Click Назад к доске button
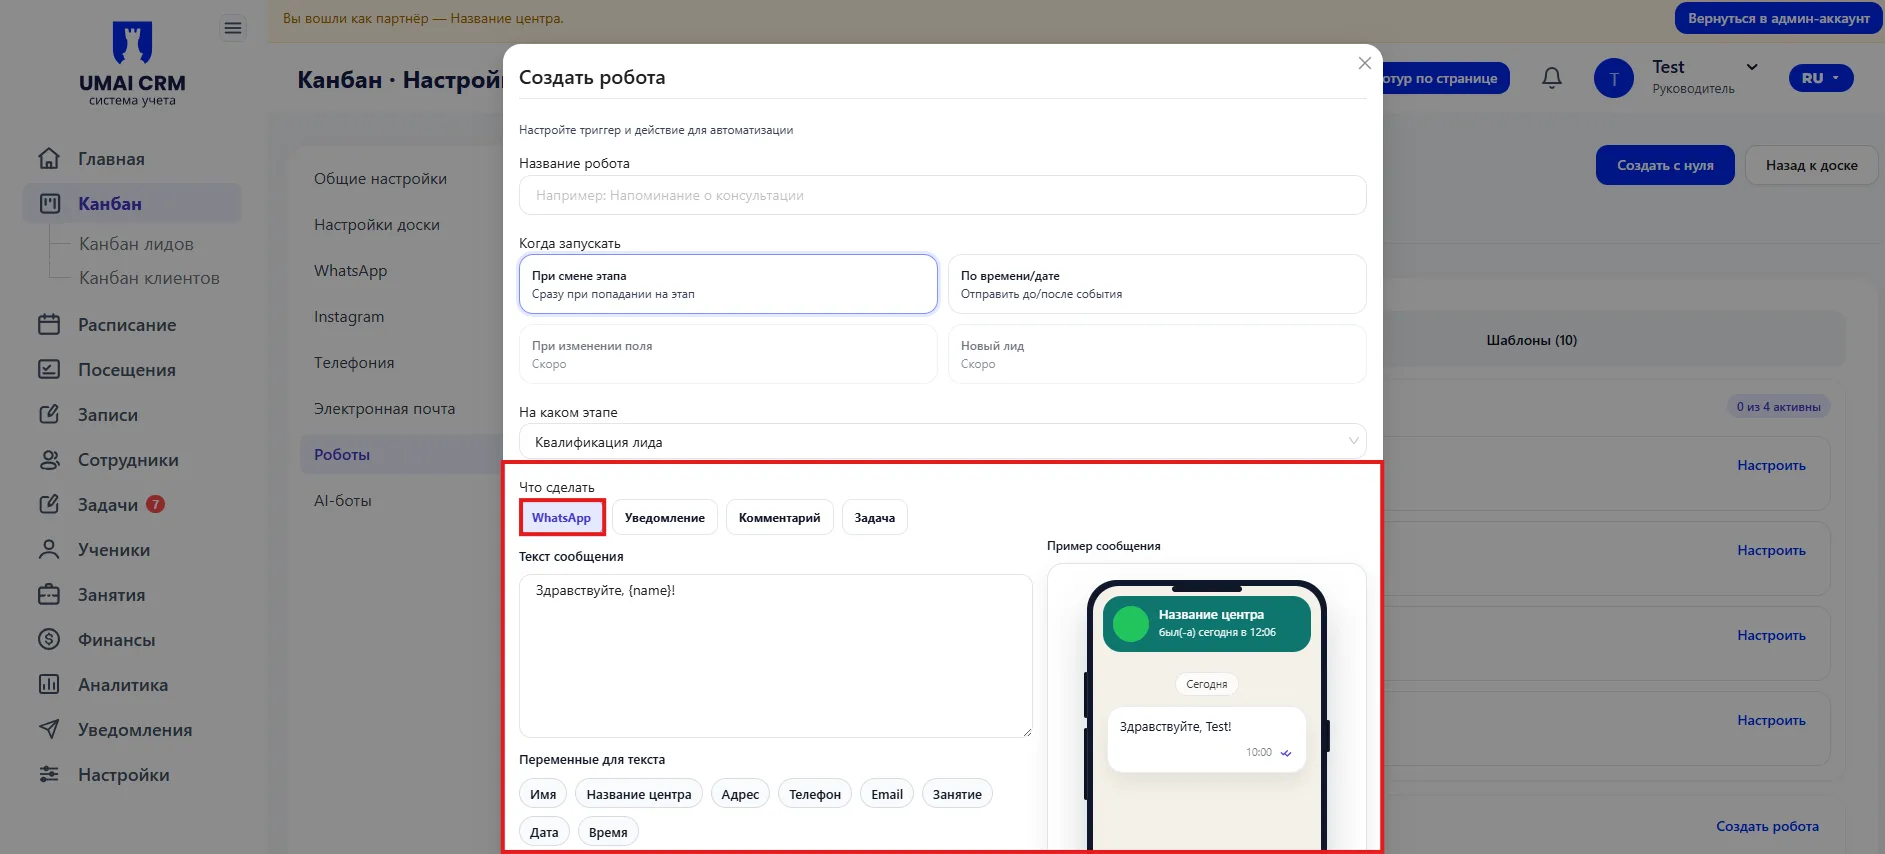The height and width of the screenshot is (854, 1885). [x=1811, y=165]
